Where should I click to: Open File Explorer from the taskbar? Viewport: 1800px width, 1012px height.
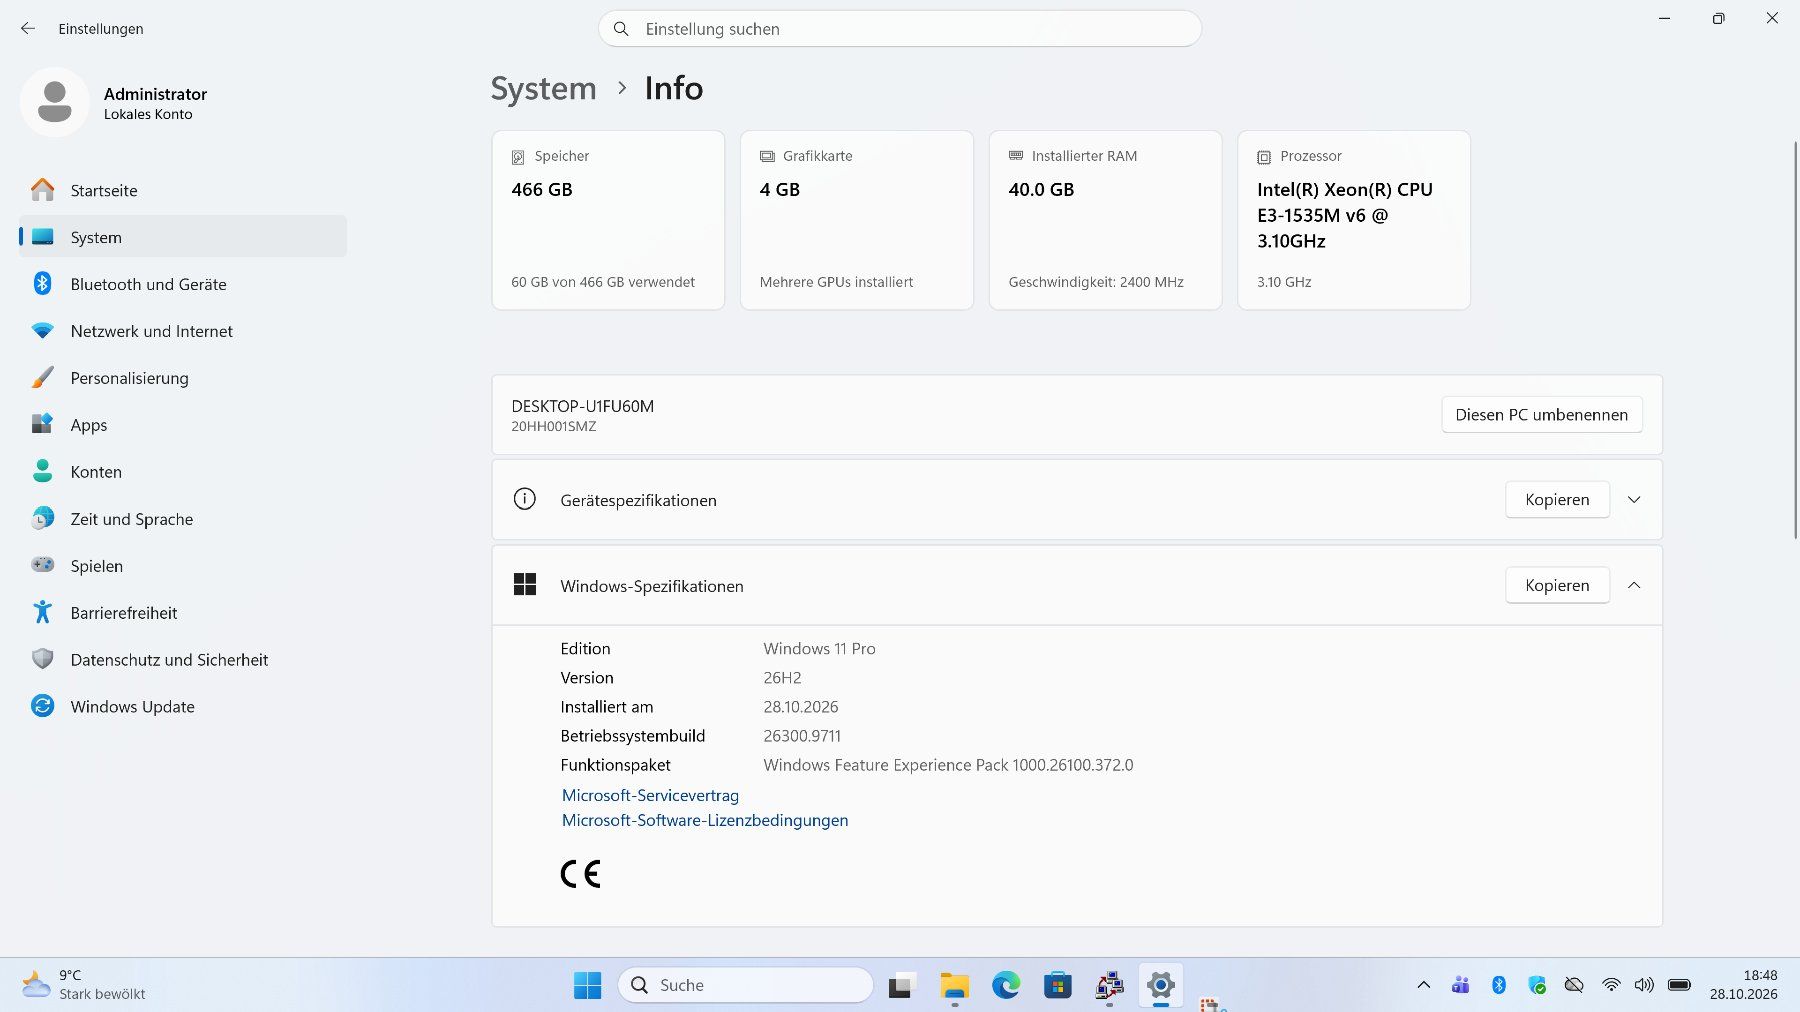[954, 985]
